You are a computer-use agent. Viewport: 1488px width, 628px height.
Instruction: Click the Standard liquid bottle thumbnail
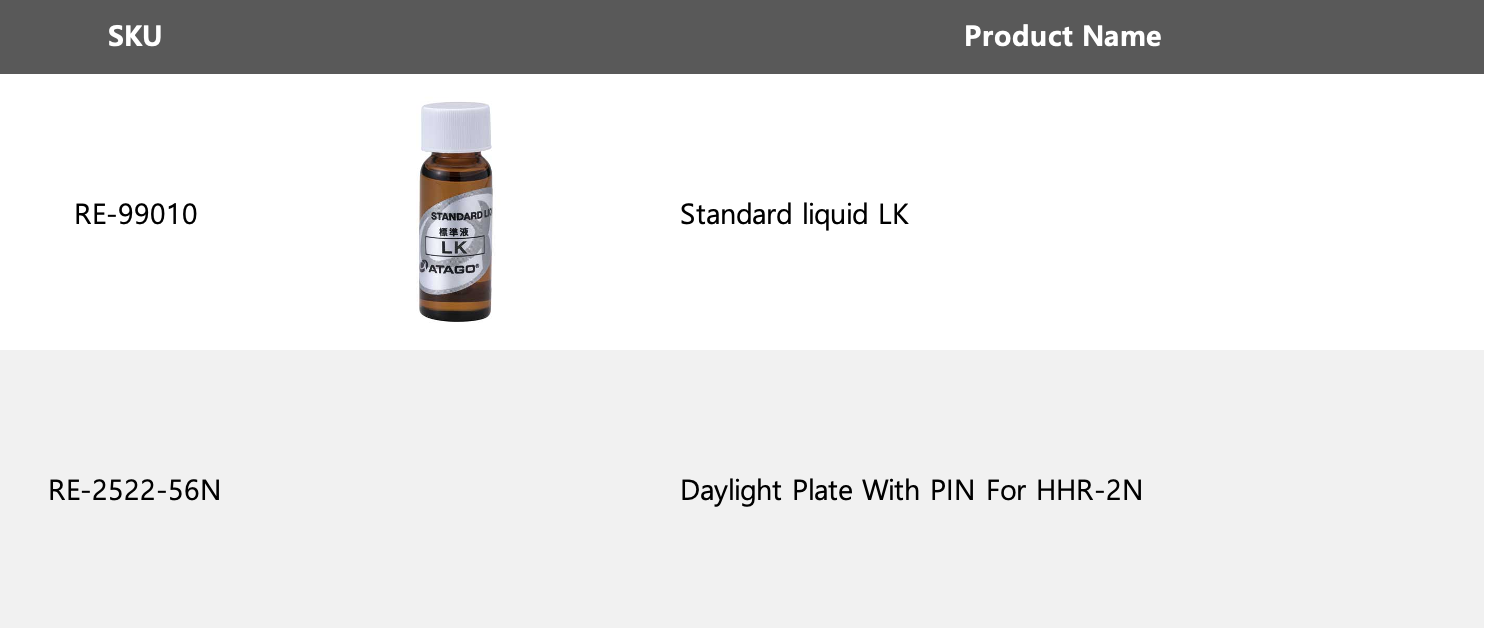455,212
